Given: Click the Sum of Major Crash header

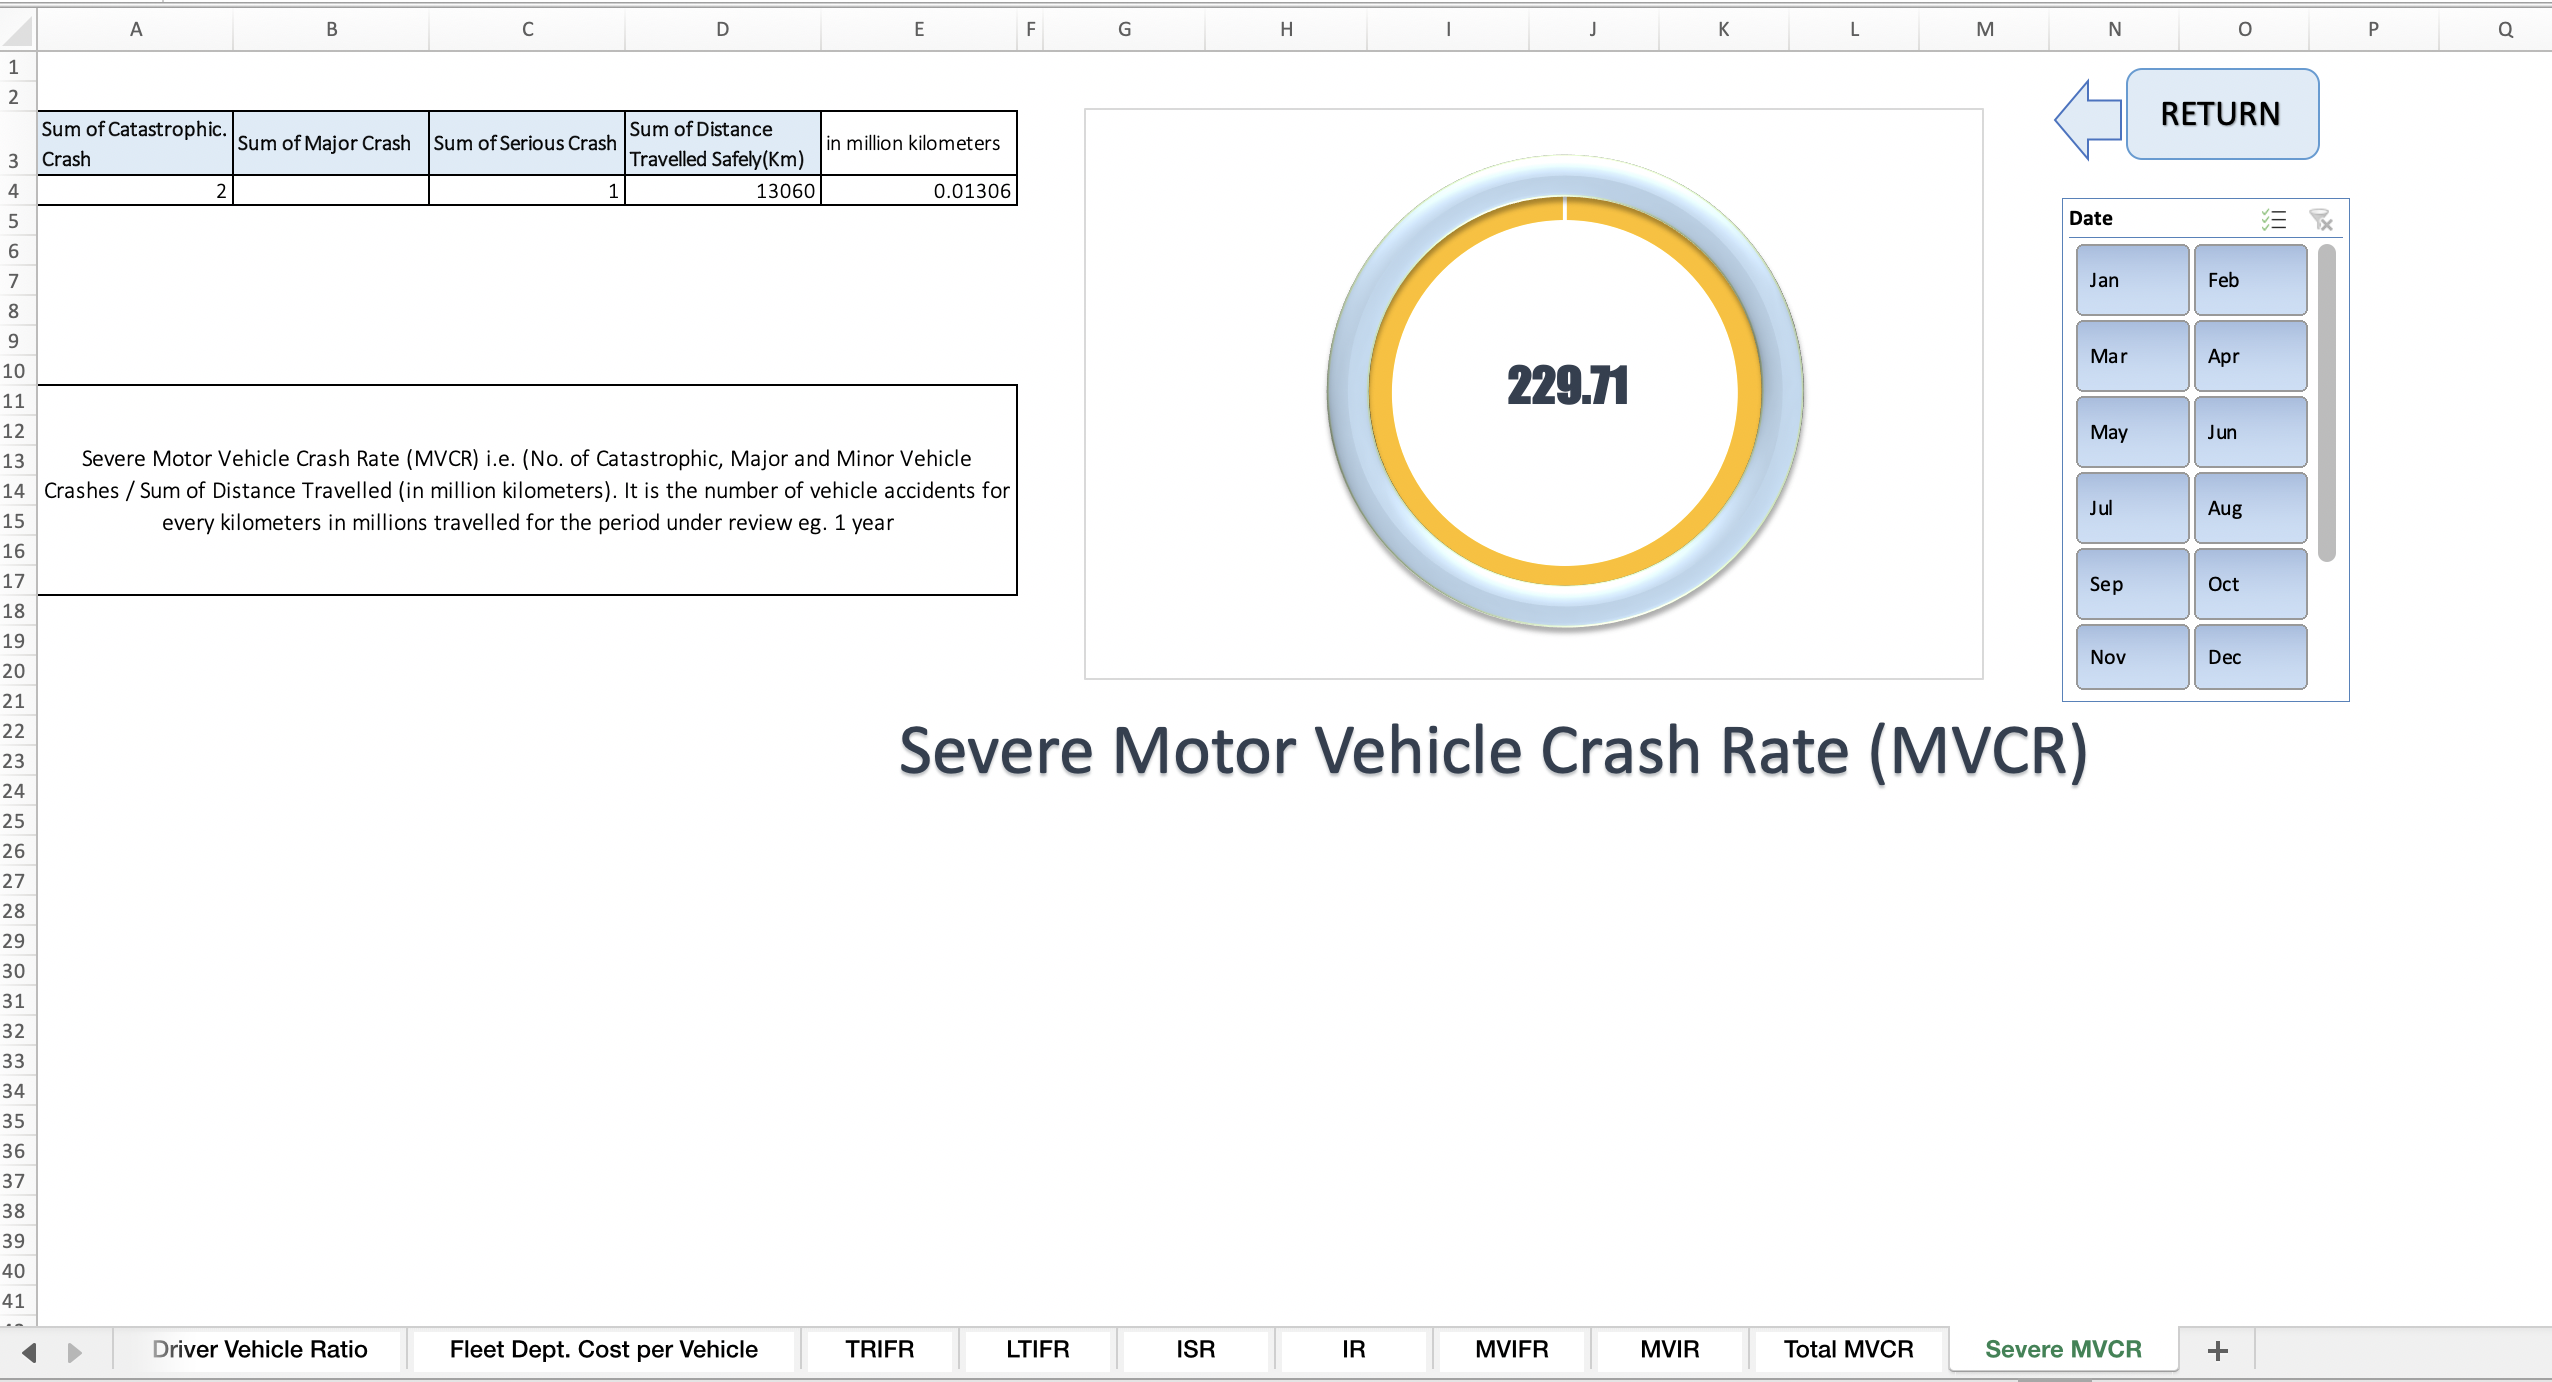Looking at the screenshot, I should tap(331, 144).
